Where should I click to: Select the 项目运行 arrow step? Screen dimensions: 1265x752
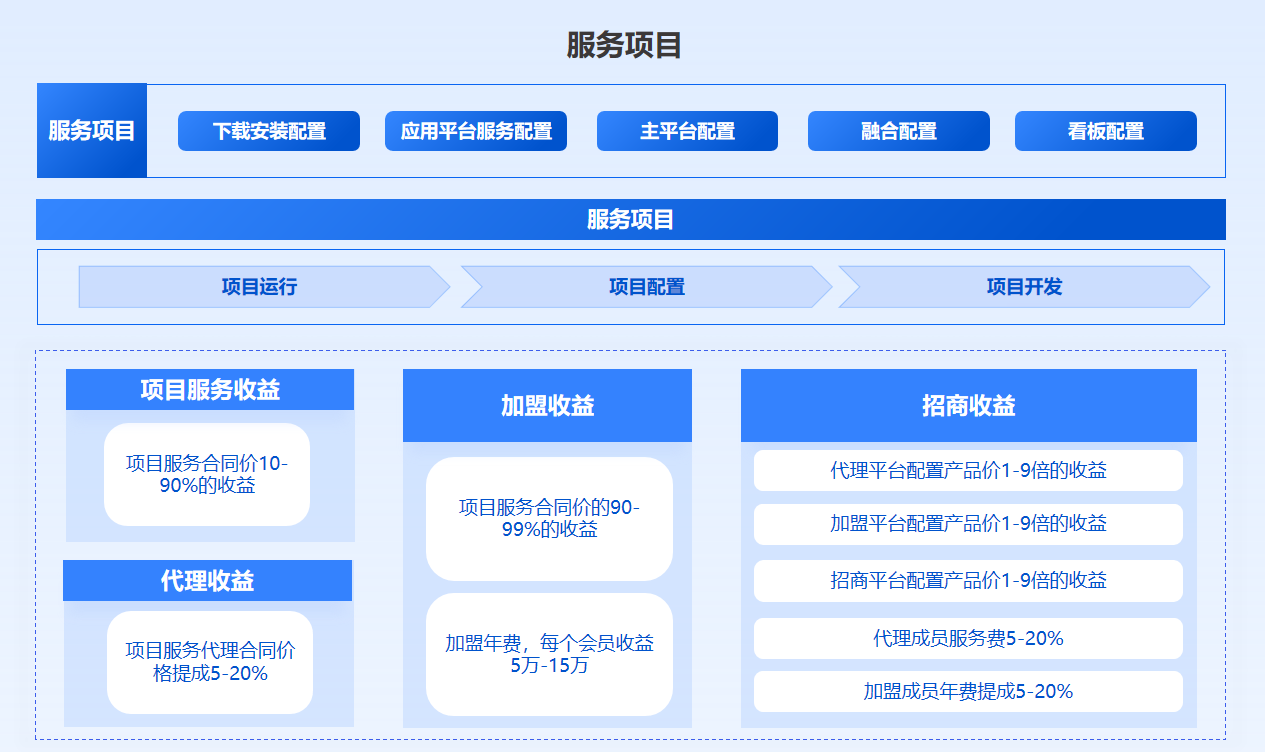click(x=265, y=287)
